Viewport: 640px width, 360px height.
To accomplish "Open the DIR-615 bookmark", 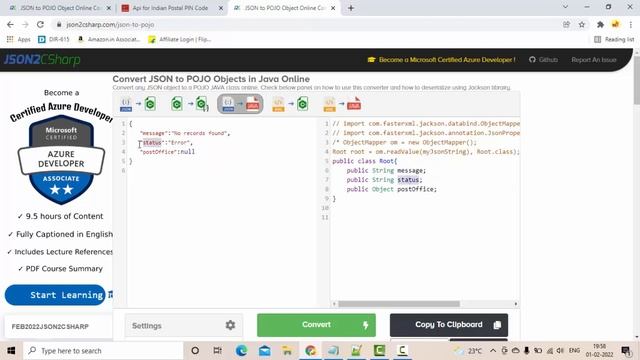I will pos(53,39).
